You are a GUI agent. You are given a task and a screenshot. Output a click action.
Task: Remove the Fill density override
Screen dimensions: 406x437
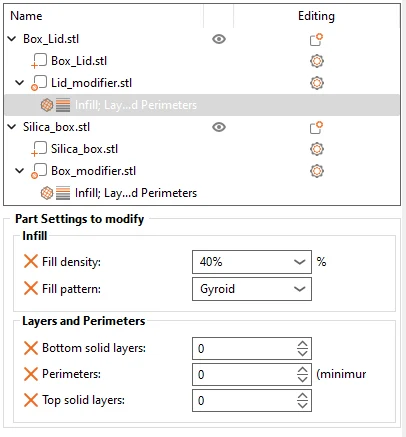(x=31, y=261)
